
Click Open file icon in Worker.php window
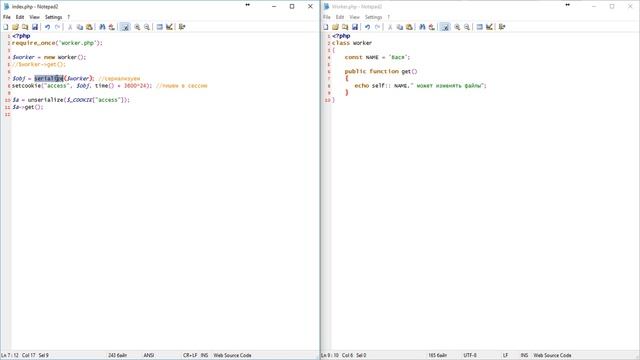click(x=336, y=27)
